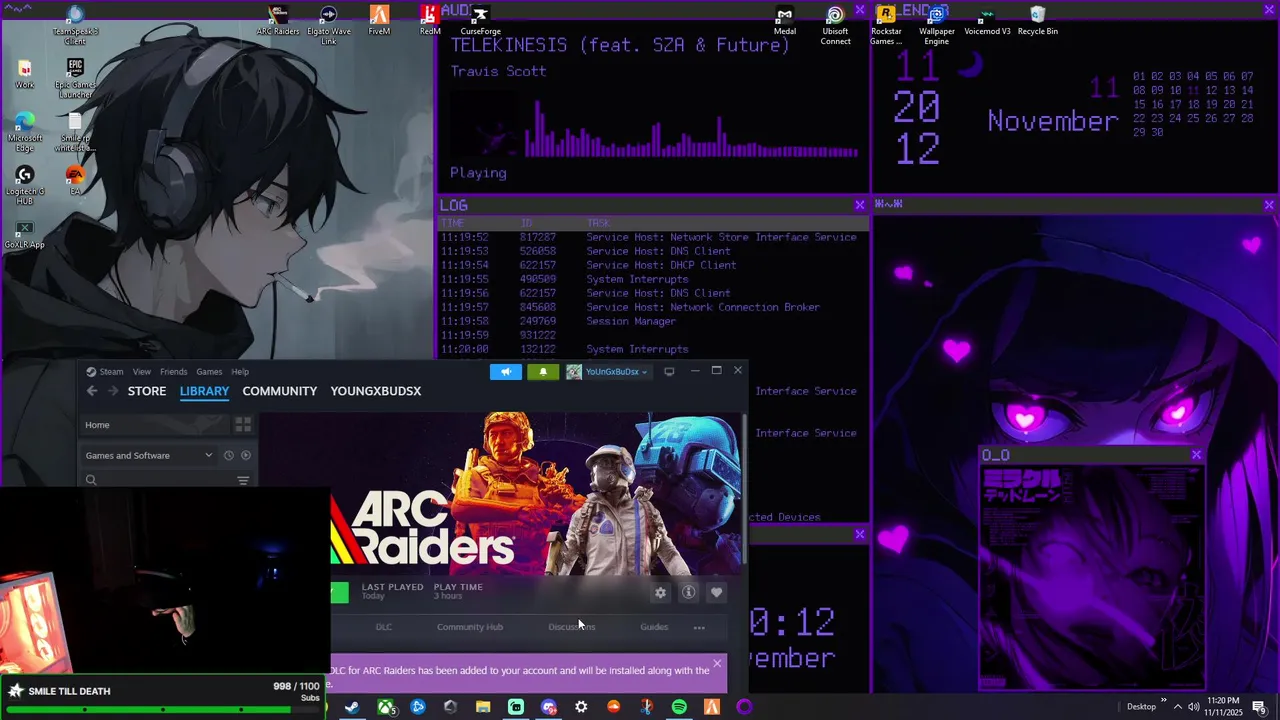This screenshot has width=1280, height=720.
Task: Open ARC Raiders Discussions link
Action: [x=572, y=627]
